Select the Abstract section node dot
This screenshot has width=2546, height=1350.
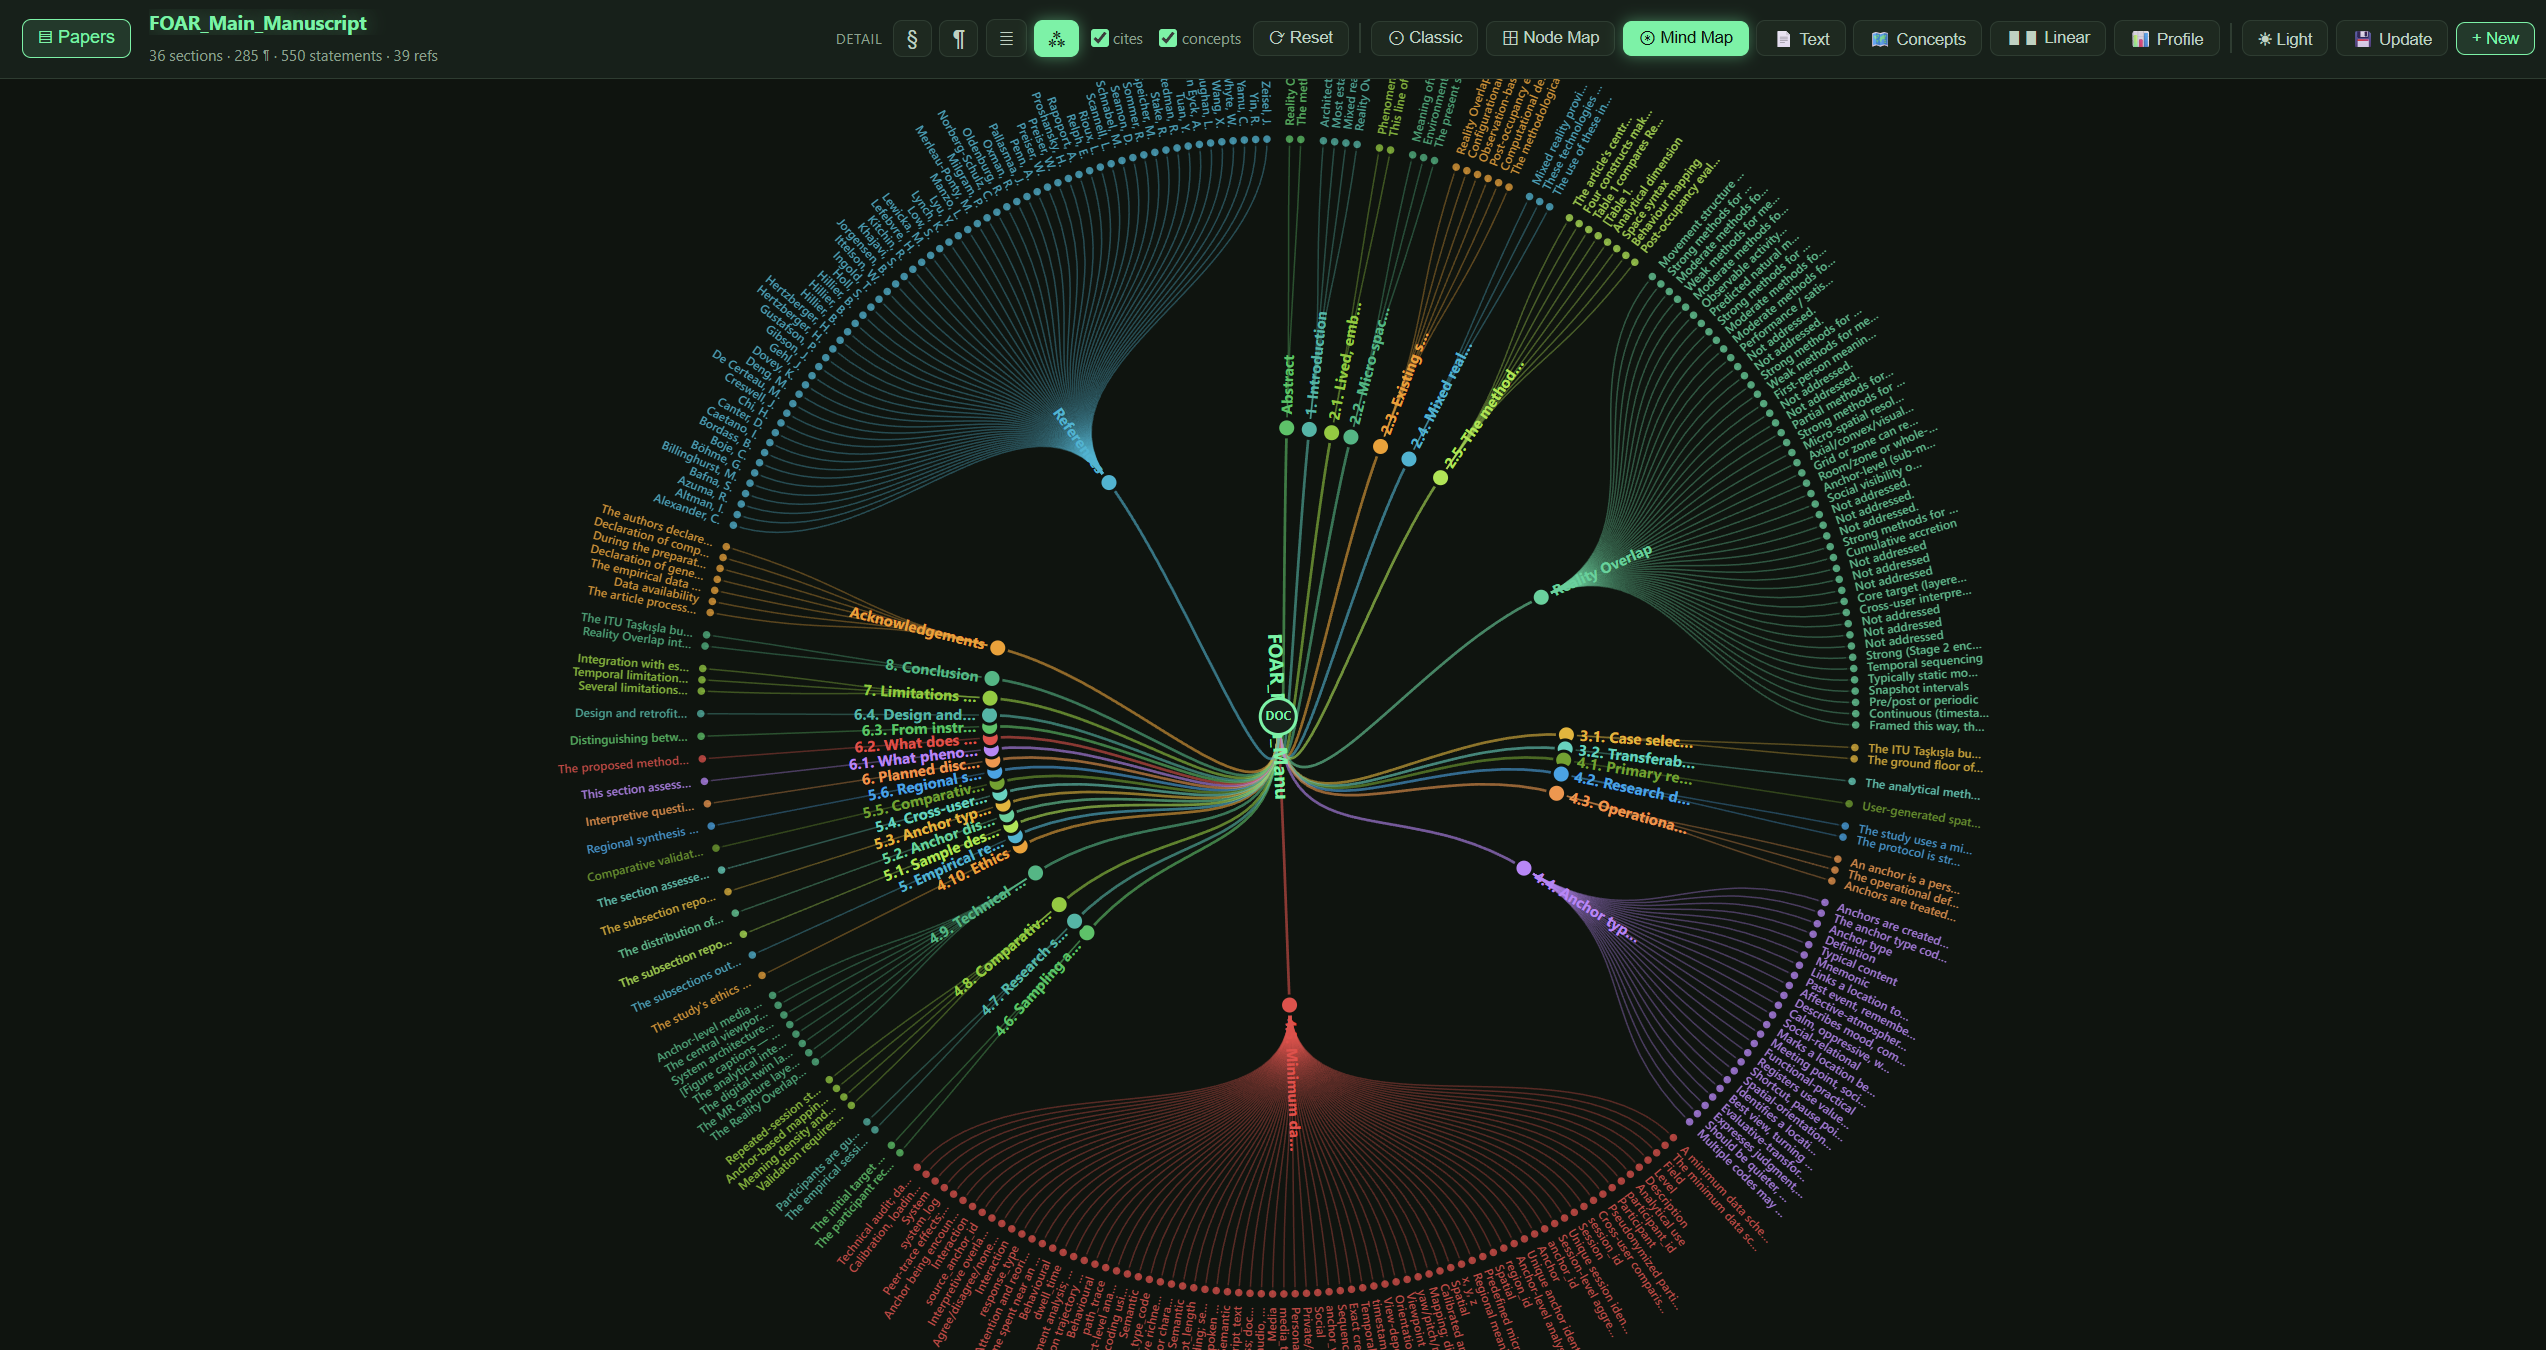(1287, 428)
